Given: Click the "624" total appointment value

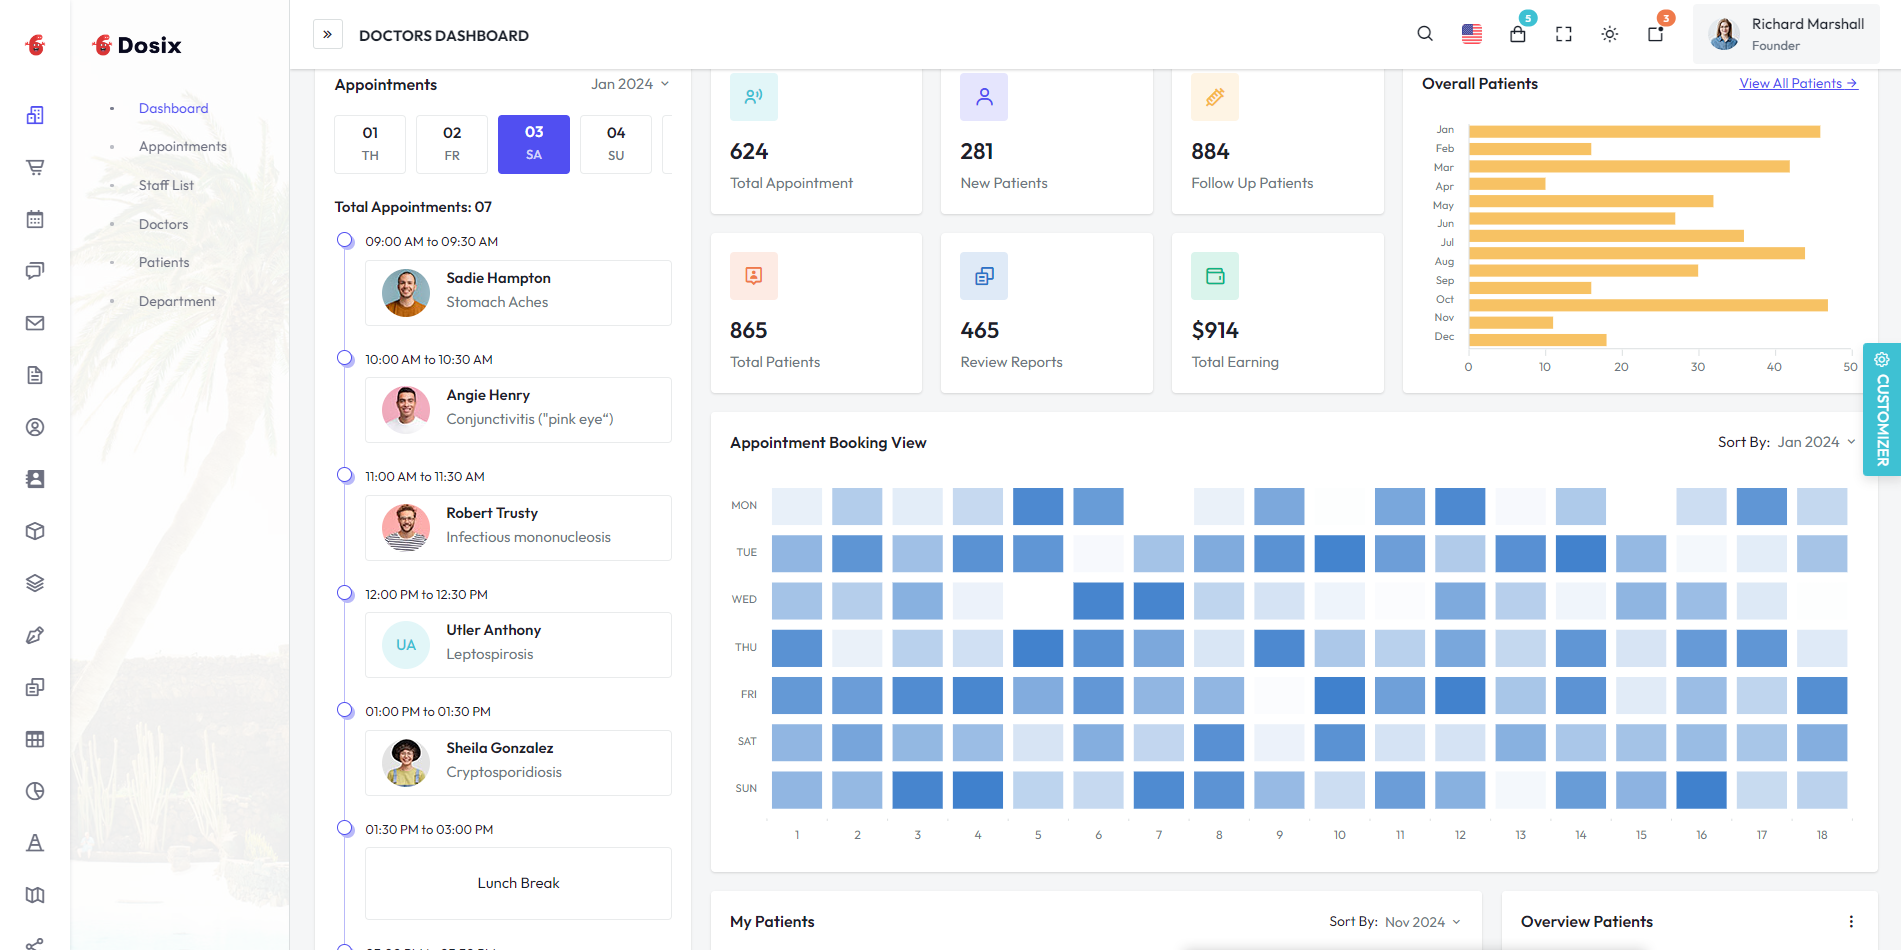Looking at the screenshot, I should [x=749, y=151].
